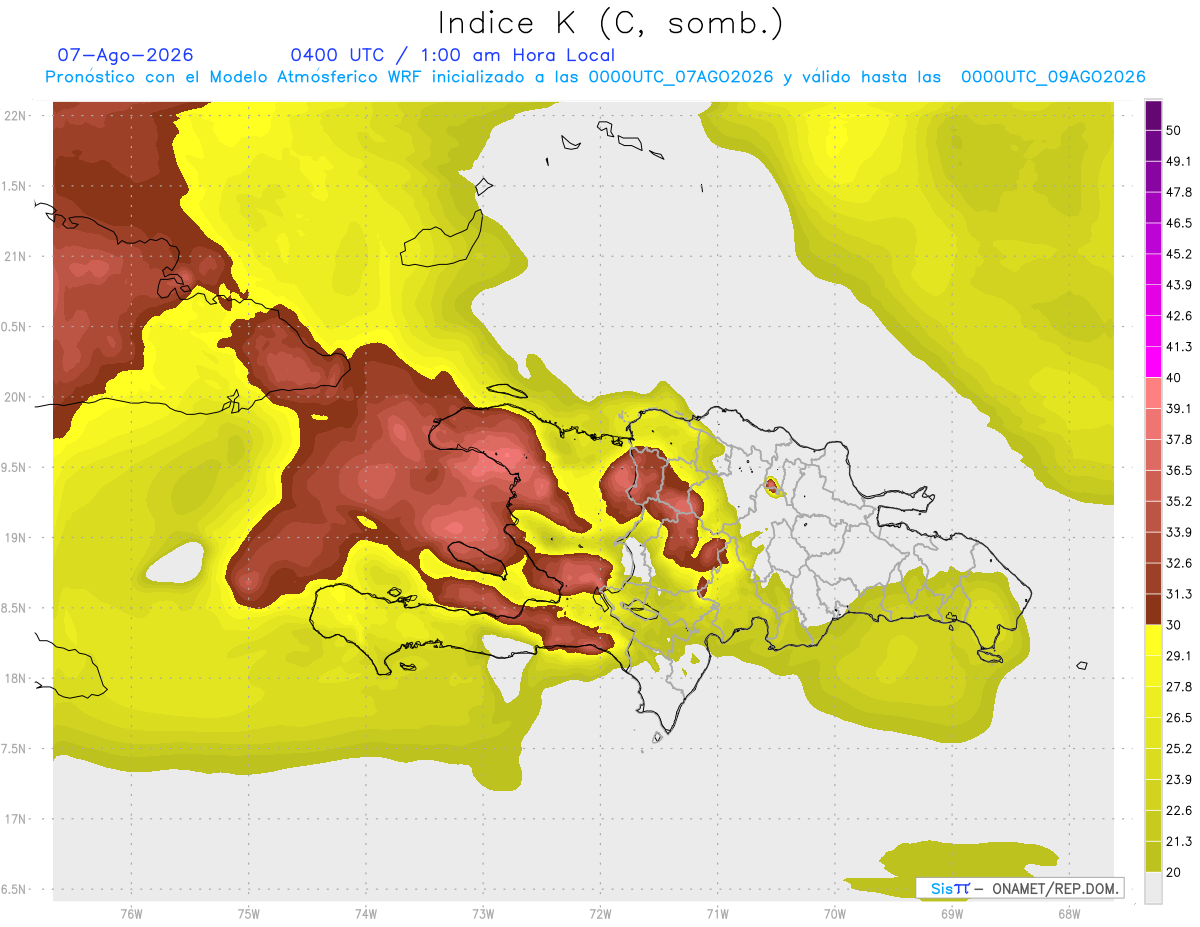Screen dimensions: 1200x927
Task: Click the color scale value "37.8"
Action: (1179, 439)
